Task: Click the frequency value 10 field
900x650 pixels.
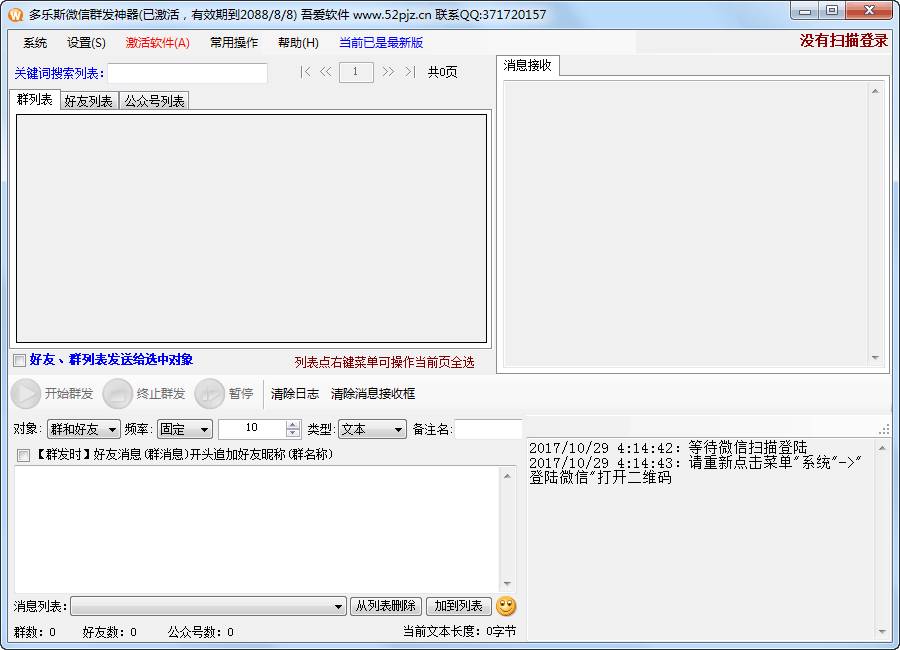Action: [x=252, y=429]
